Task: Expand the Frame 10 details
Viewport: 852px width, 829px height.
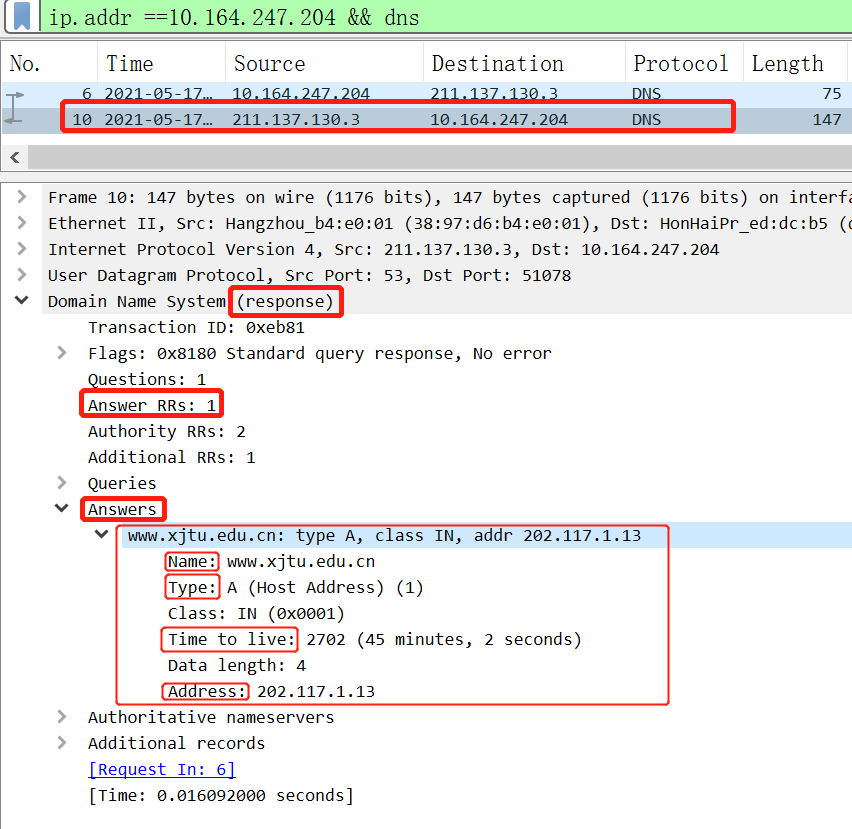Action: point(22,197)
